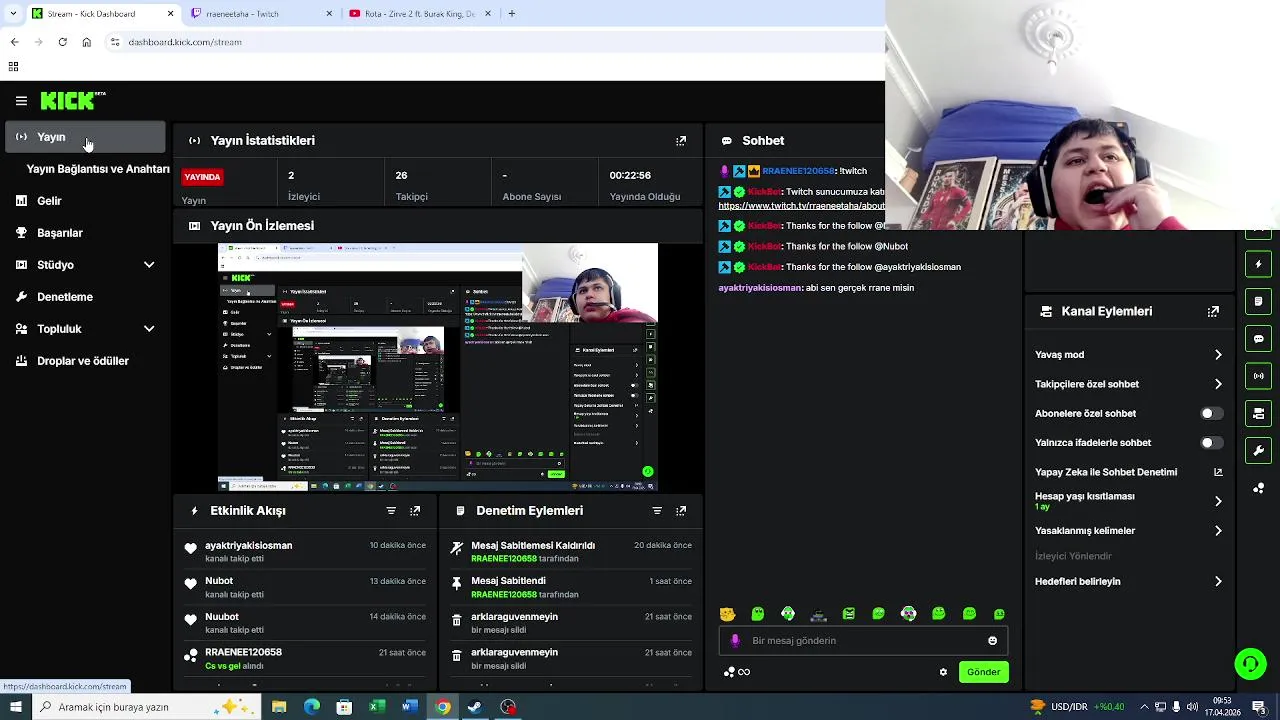Image resolution: width=1280 pixels, height=720 pixels.
Task: Click Nubot follow event in Etkinlik Akışı
Action: 306,587
